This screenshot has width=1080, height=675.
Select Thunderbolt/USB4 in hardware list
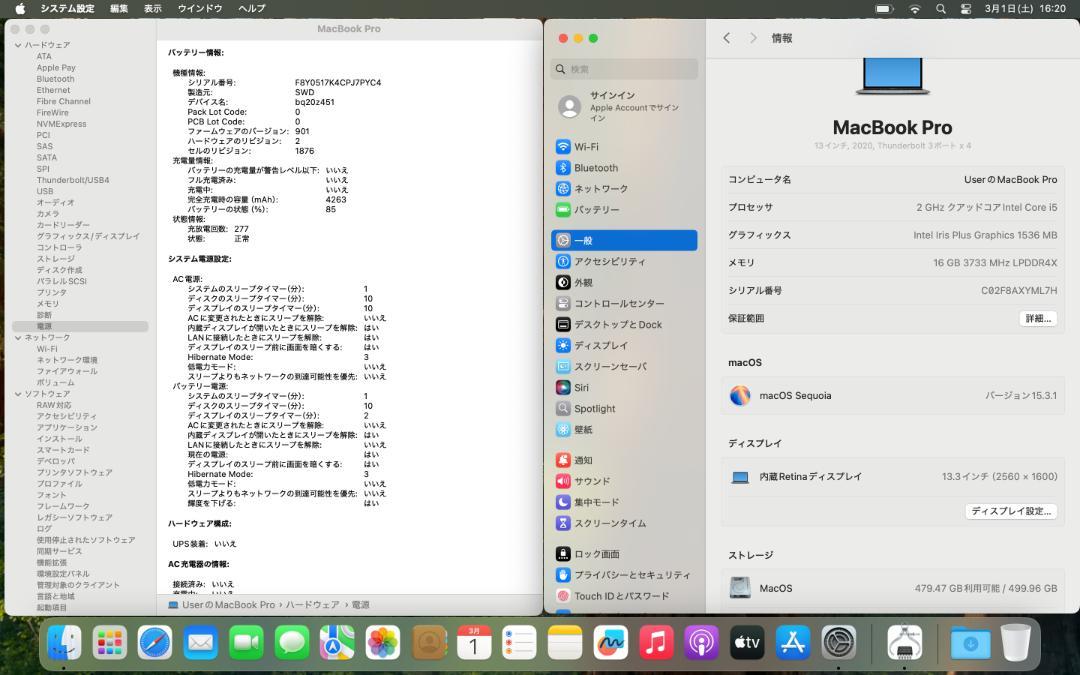coord(73,180)
